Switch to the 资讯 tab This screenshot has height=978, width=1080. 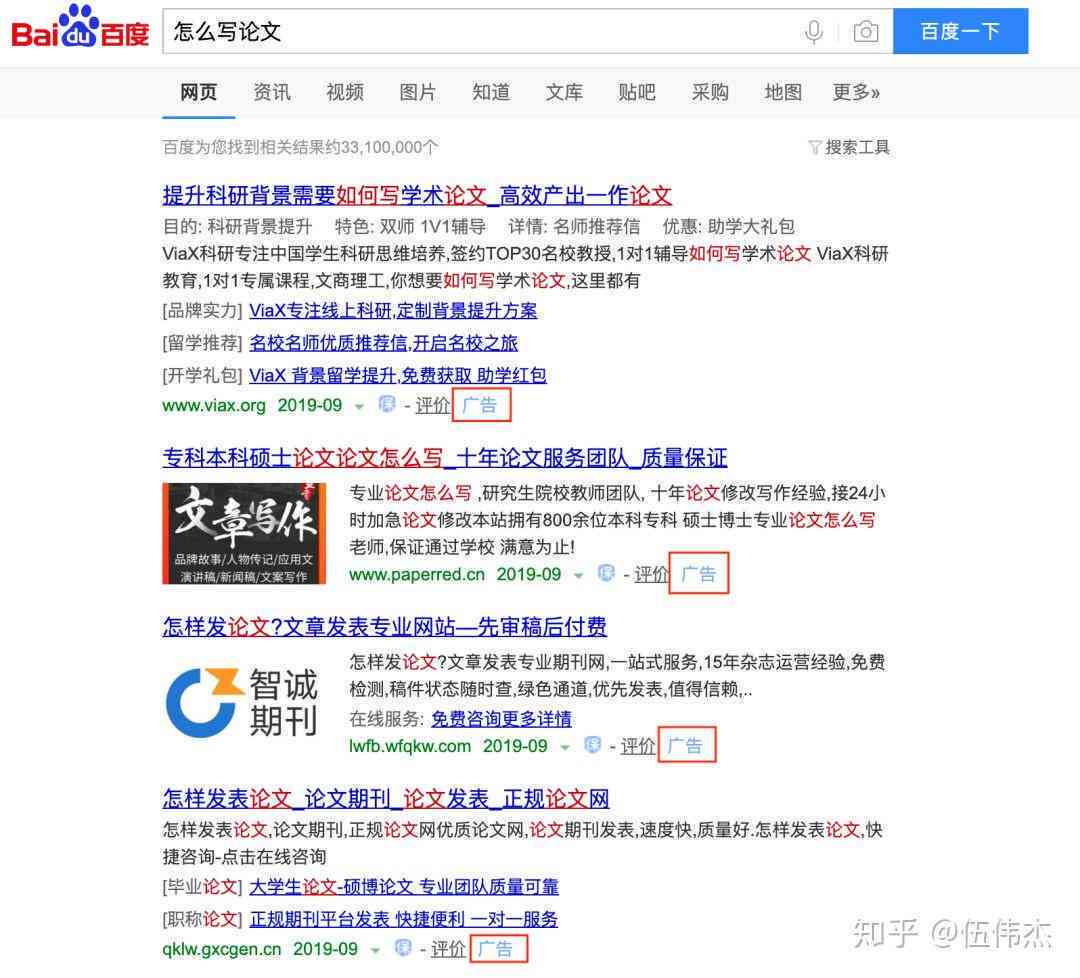tap(271, 92)
